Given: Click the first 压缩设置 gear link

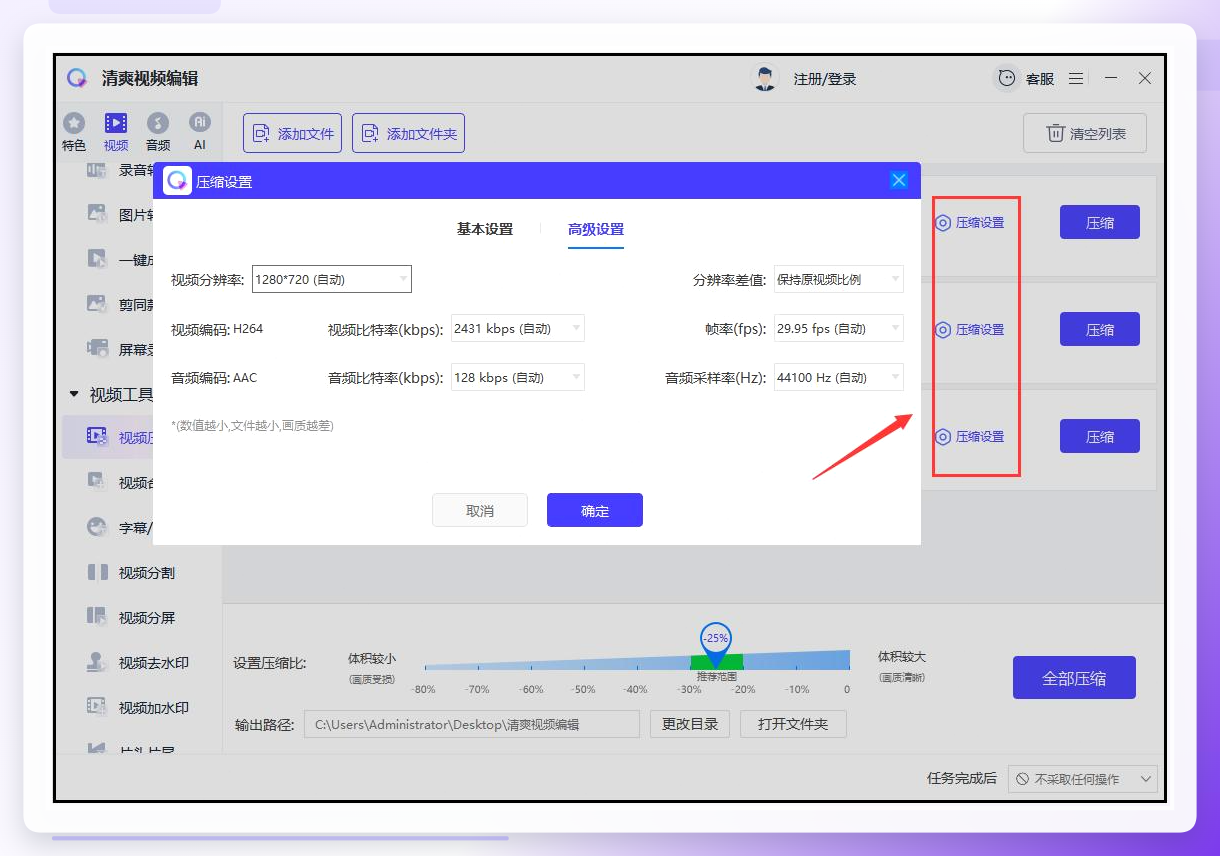Looking at the screenshot, I should point(969,223).
